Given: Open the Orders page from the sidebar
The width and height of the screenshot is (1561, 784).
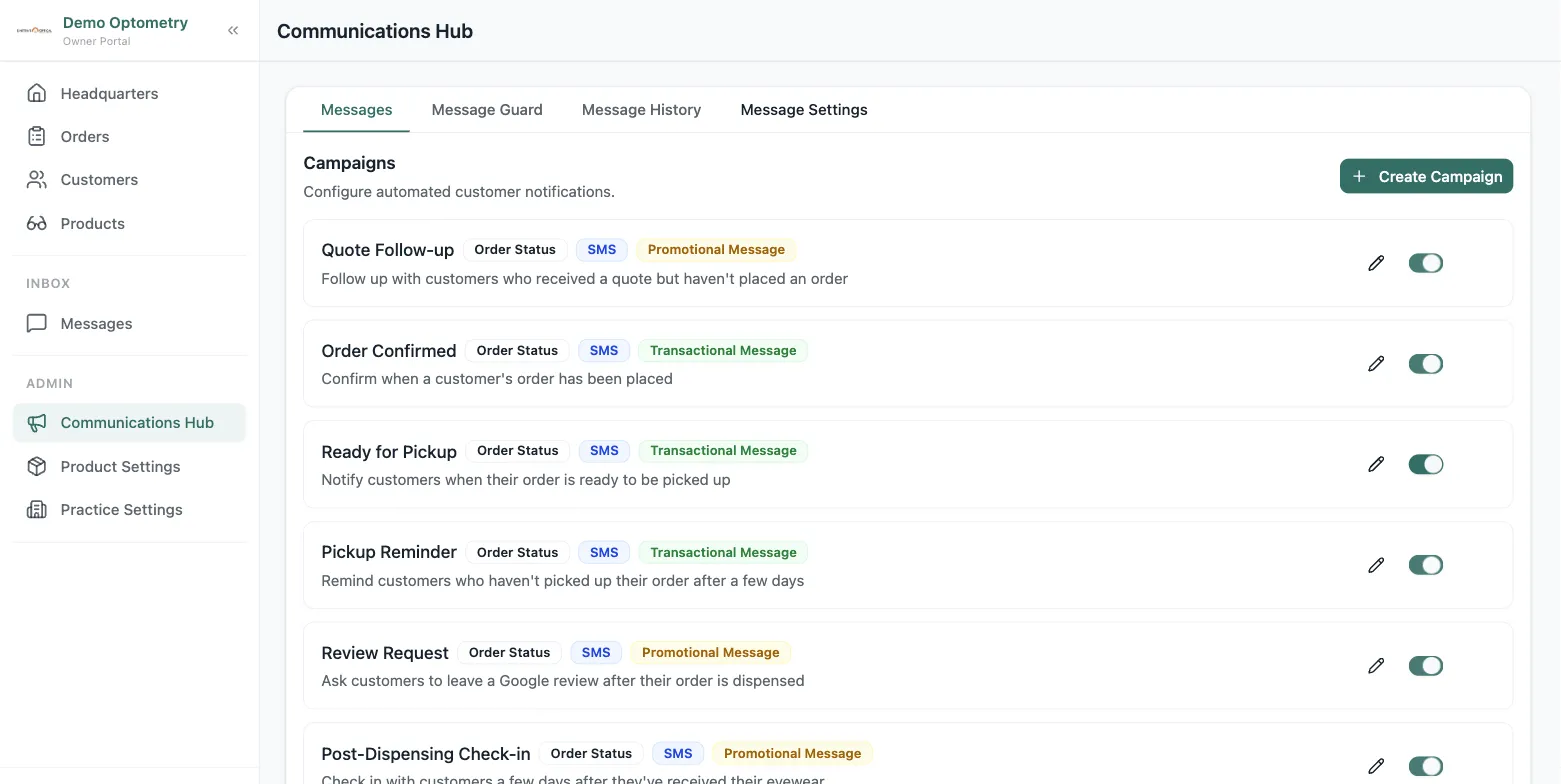Looking at the screenshot, I should pyautogui.click(x=129, y=136).
